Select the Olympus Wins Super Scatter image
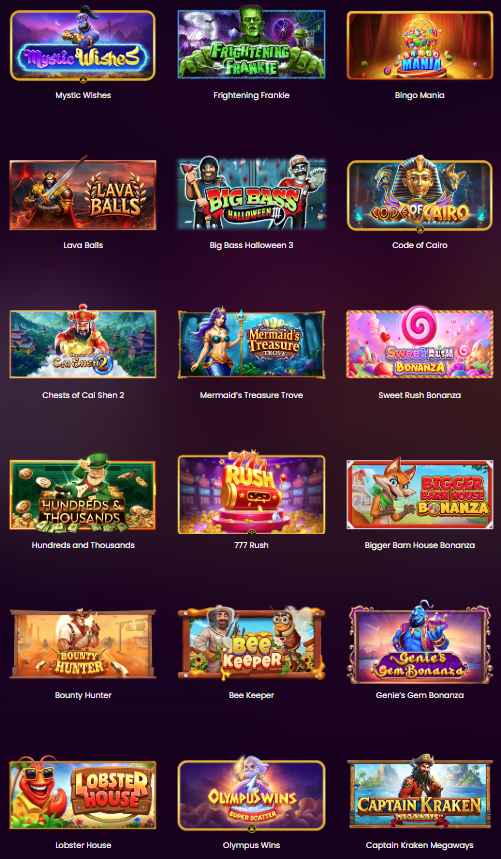 coord(251,794)
